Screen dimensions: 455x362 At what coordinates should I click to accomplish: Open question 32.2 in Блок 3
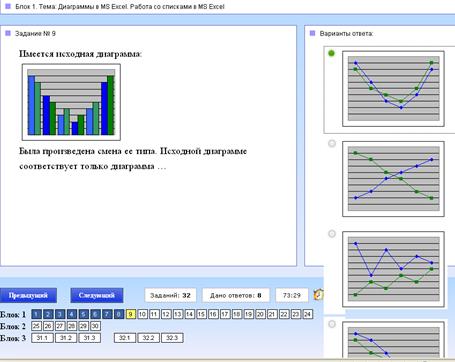148,338
